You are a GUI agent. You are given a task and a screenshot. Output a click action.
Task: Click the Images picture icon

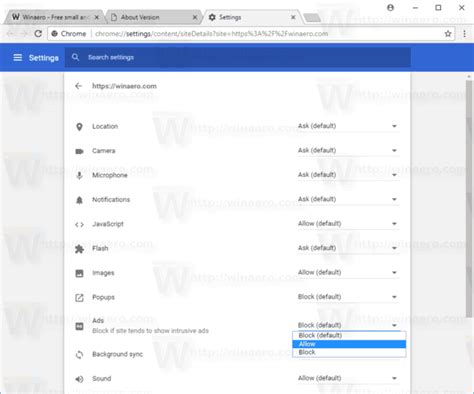coord(79,273)
